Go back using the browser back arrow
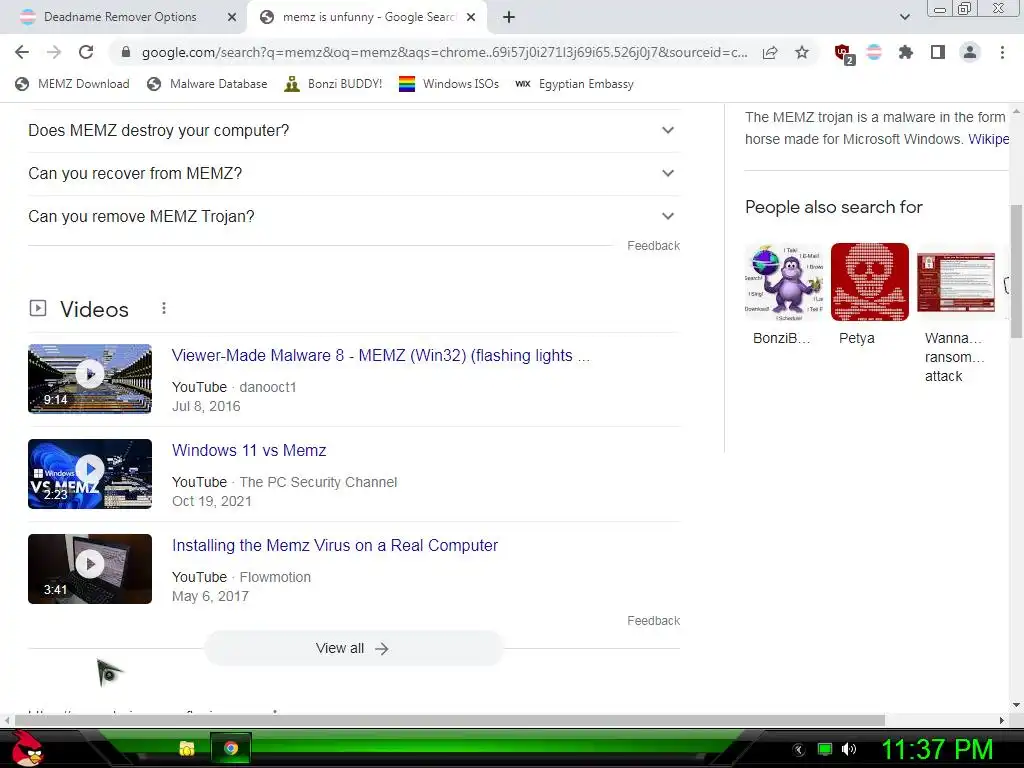This screenshot has height=768, width=1024. 22,52
